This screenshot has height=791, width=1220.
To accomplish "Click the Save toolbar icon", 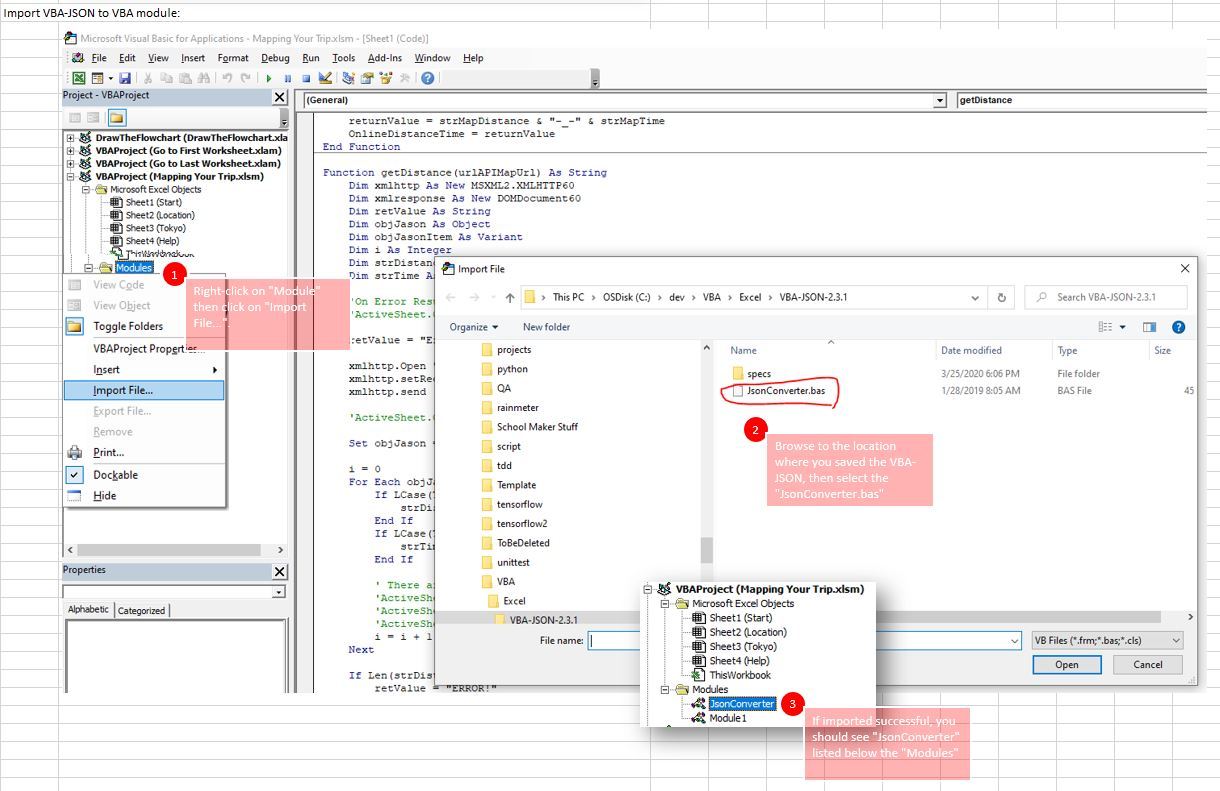I will tap(125, 78).
